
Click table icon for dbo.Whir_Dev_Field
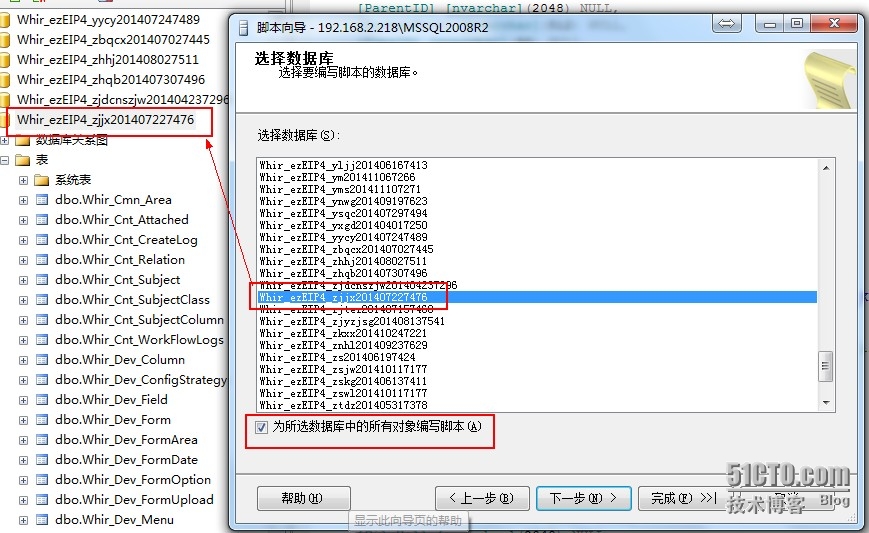(42, 399)
